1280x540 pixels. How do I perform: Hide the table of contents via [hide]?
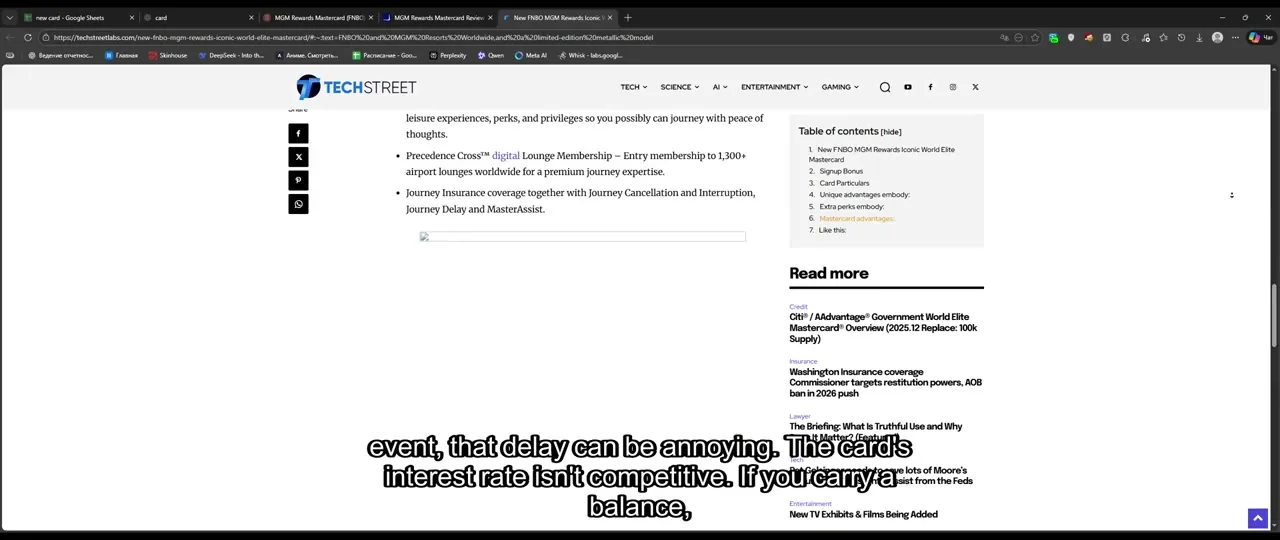(x=891, y=131)
